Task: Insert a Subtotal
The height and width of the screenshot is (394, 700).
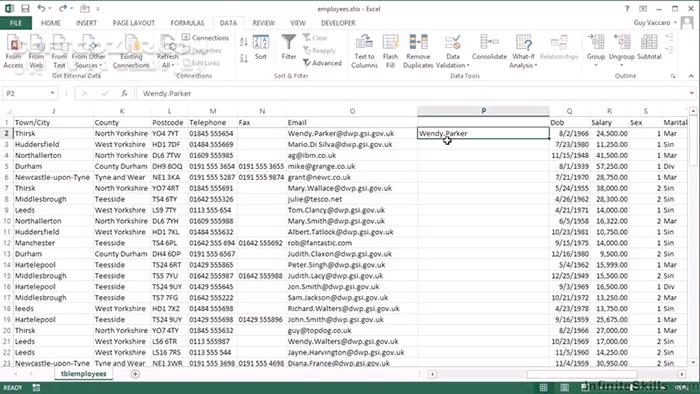Action: point(649,48)
